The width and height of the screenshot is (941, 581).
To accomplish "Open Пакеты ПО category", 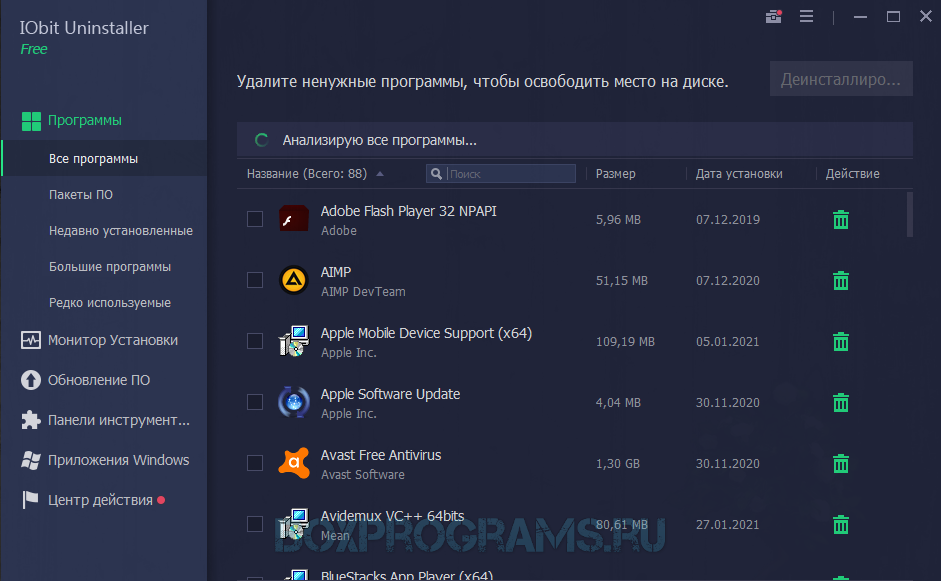I will point(81,194).
